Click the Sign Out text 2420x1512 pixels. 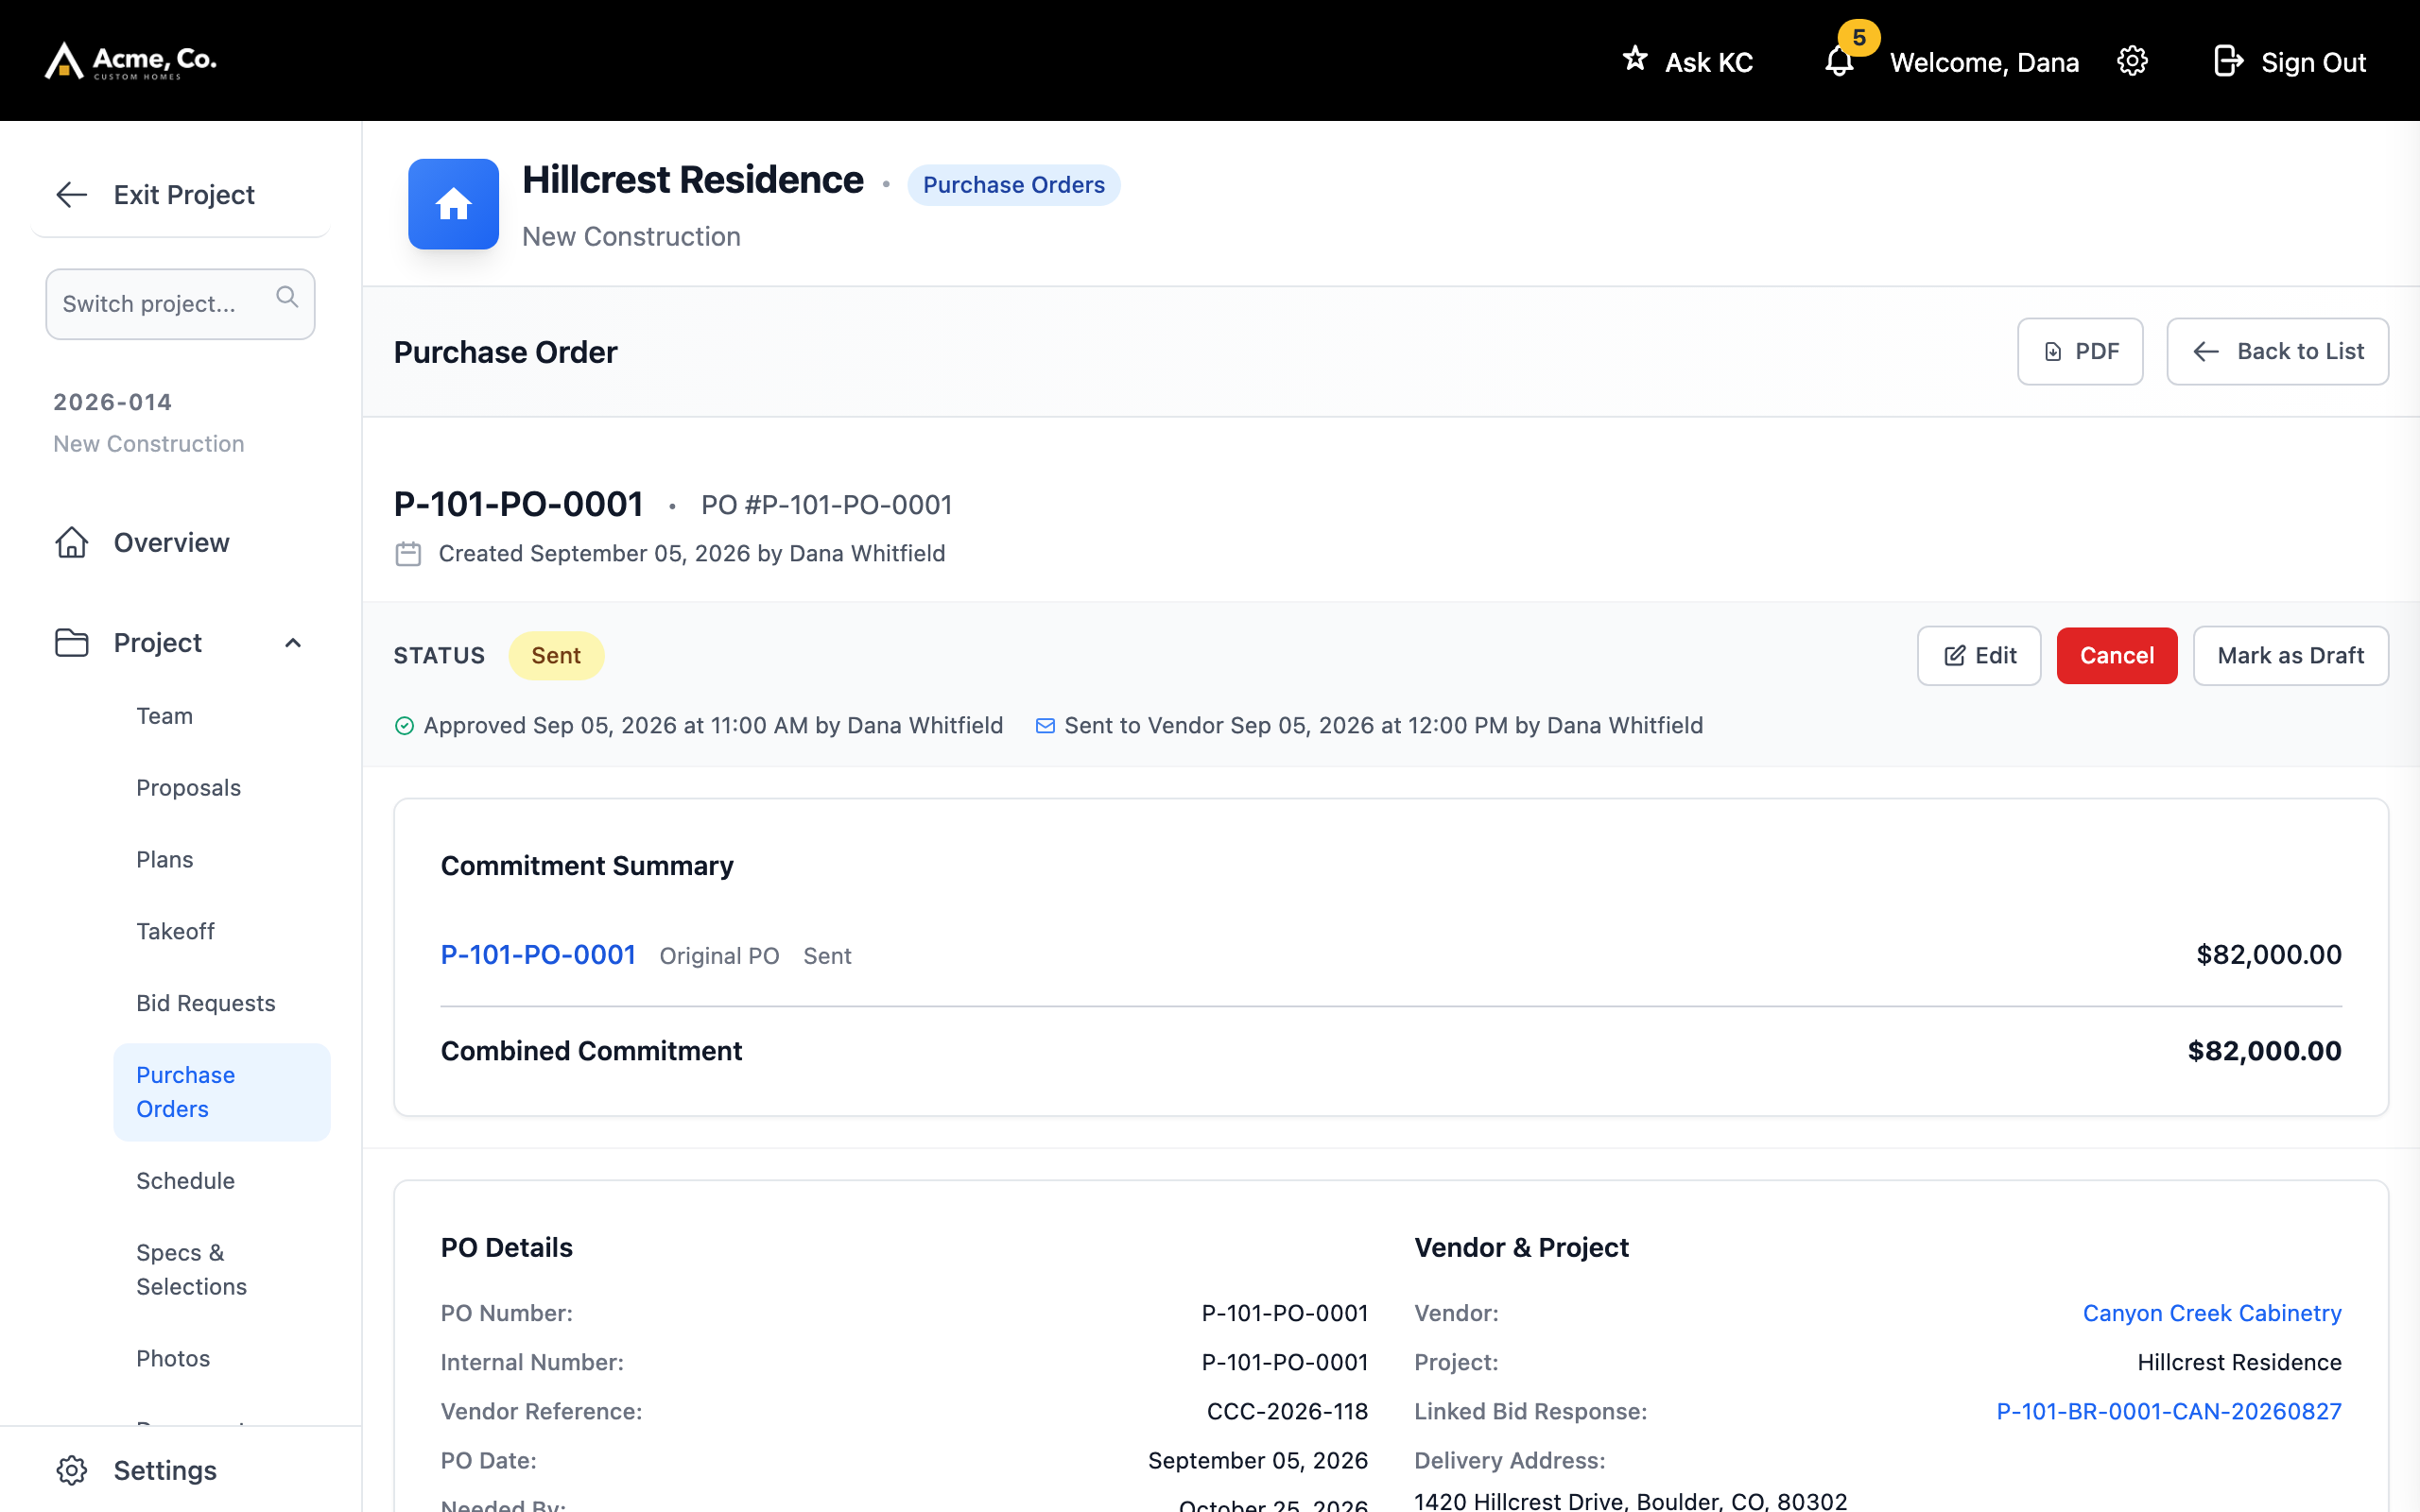[2313, 62]
